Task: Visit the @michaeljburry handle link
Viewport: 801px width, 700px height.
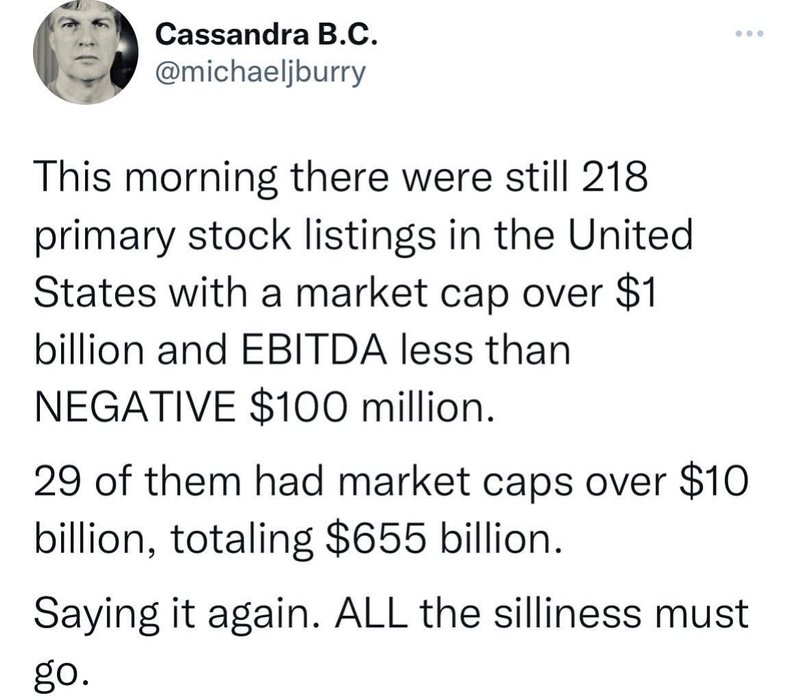Action: pyautogui.click(x=260, y=73)
